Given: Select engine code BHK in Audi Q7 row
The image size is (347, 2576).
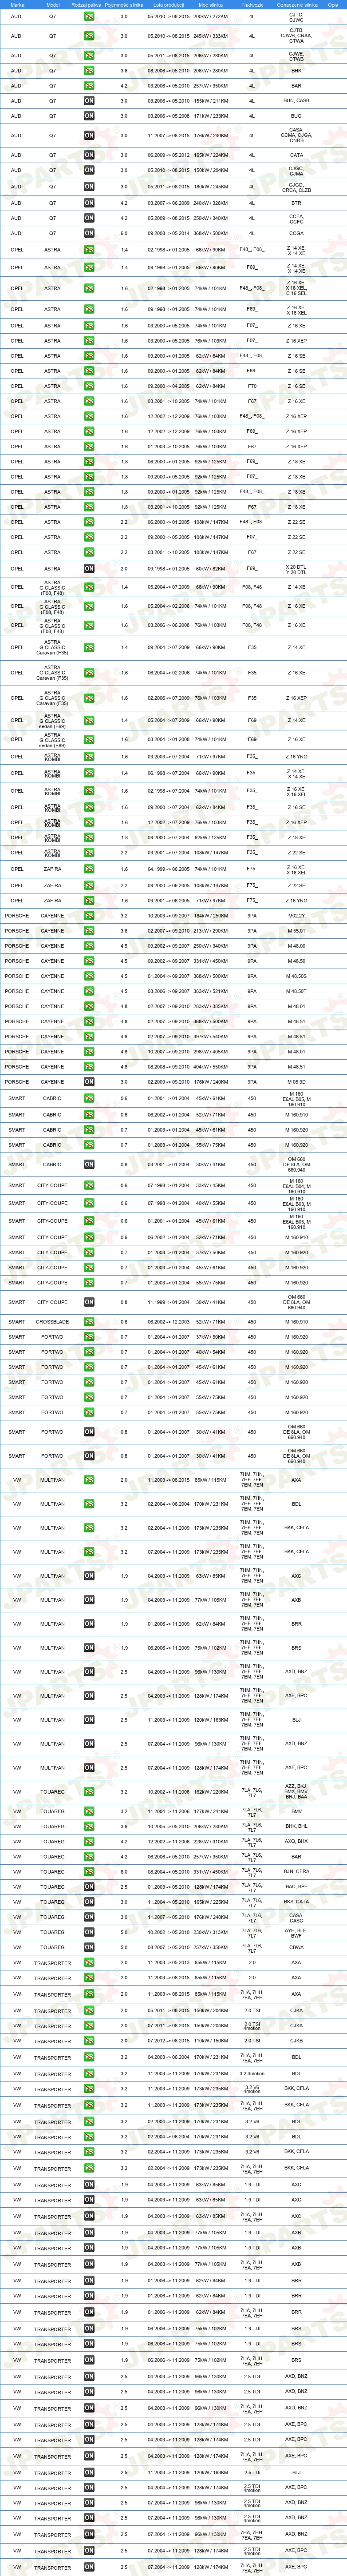Looking at the screenshot, I should pos(296,71).
